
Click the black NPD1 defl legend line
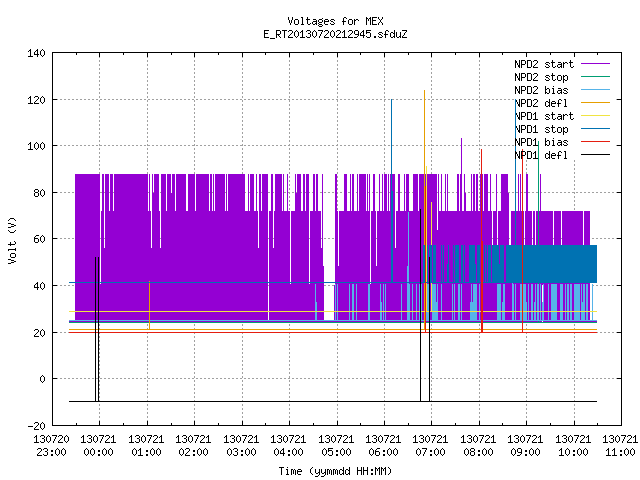[x=596, y=155]
